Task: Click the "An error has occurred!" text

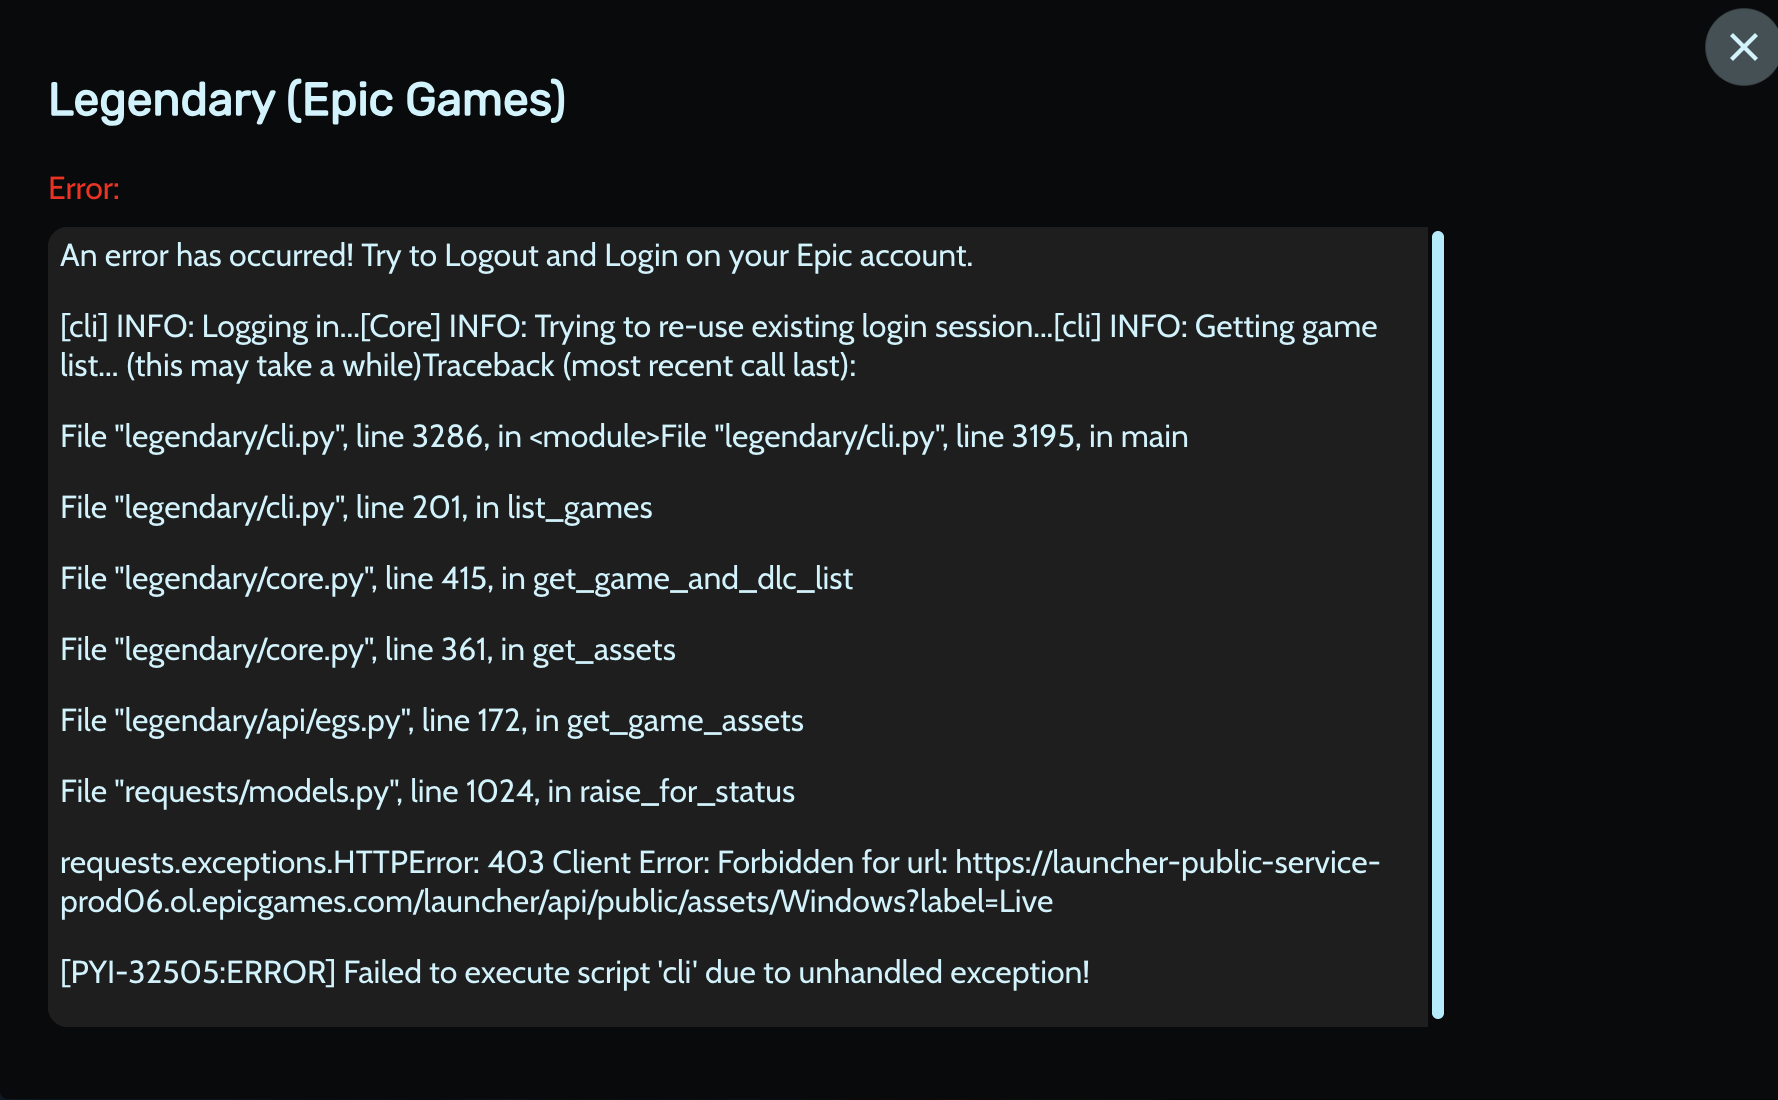Action: 206,256
